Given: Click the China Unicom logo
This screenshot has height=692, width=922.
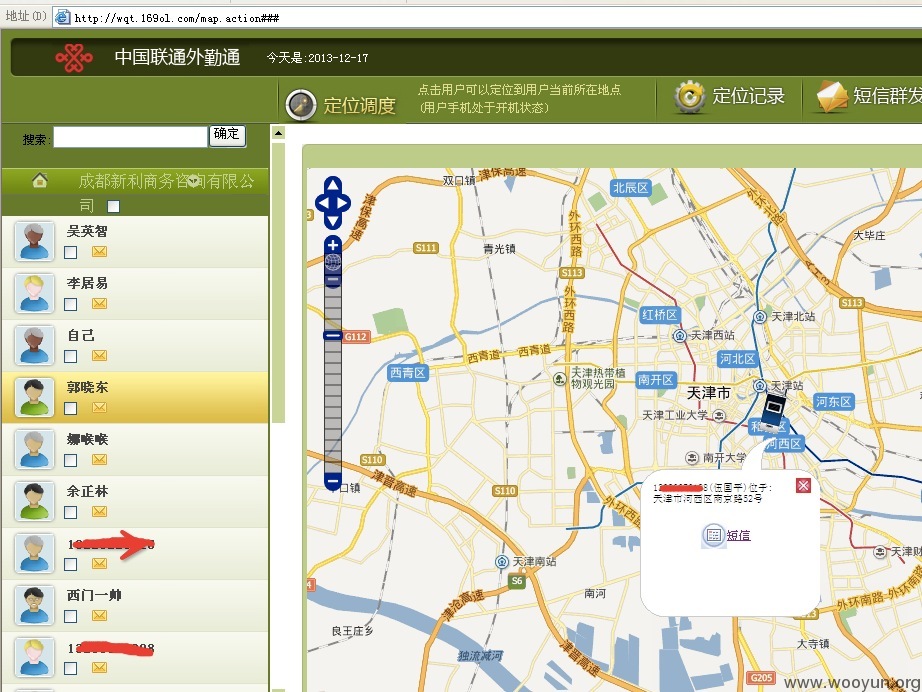Looking at the screenshot, I should pos(74,58).
